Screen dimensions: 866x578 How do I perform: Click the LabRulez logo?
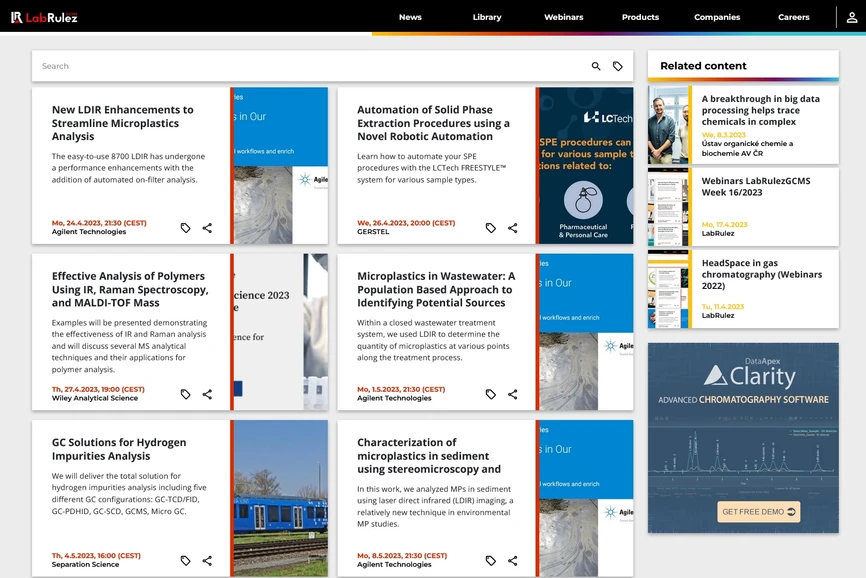[x=44, y=17]
